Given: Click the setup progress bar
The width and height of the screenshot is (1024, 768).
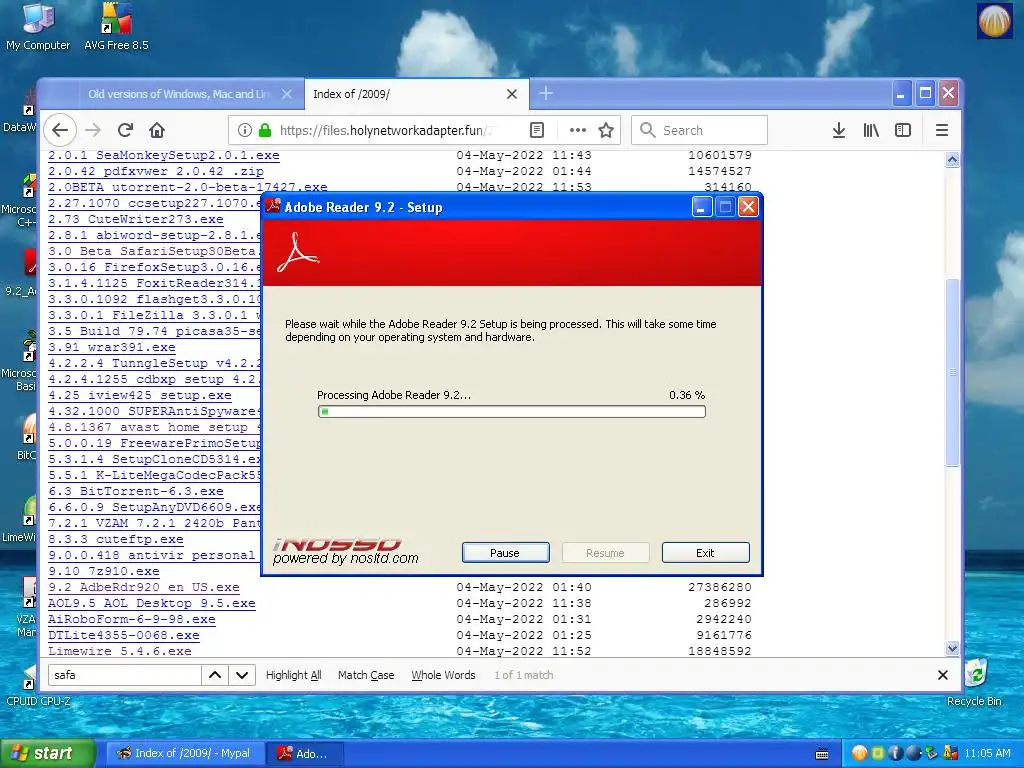Looking at the screenshot, I should [x=511, y=411].
